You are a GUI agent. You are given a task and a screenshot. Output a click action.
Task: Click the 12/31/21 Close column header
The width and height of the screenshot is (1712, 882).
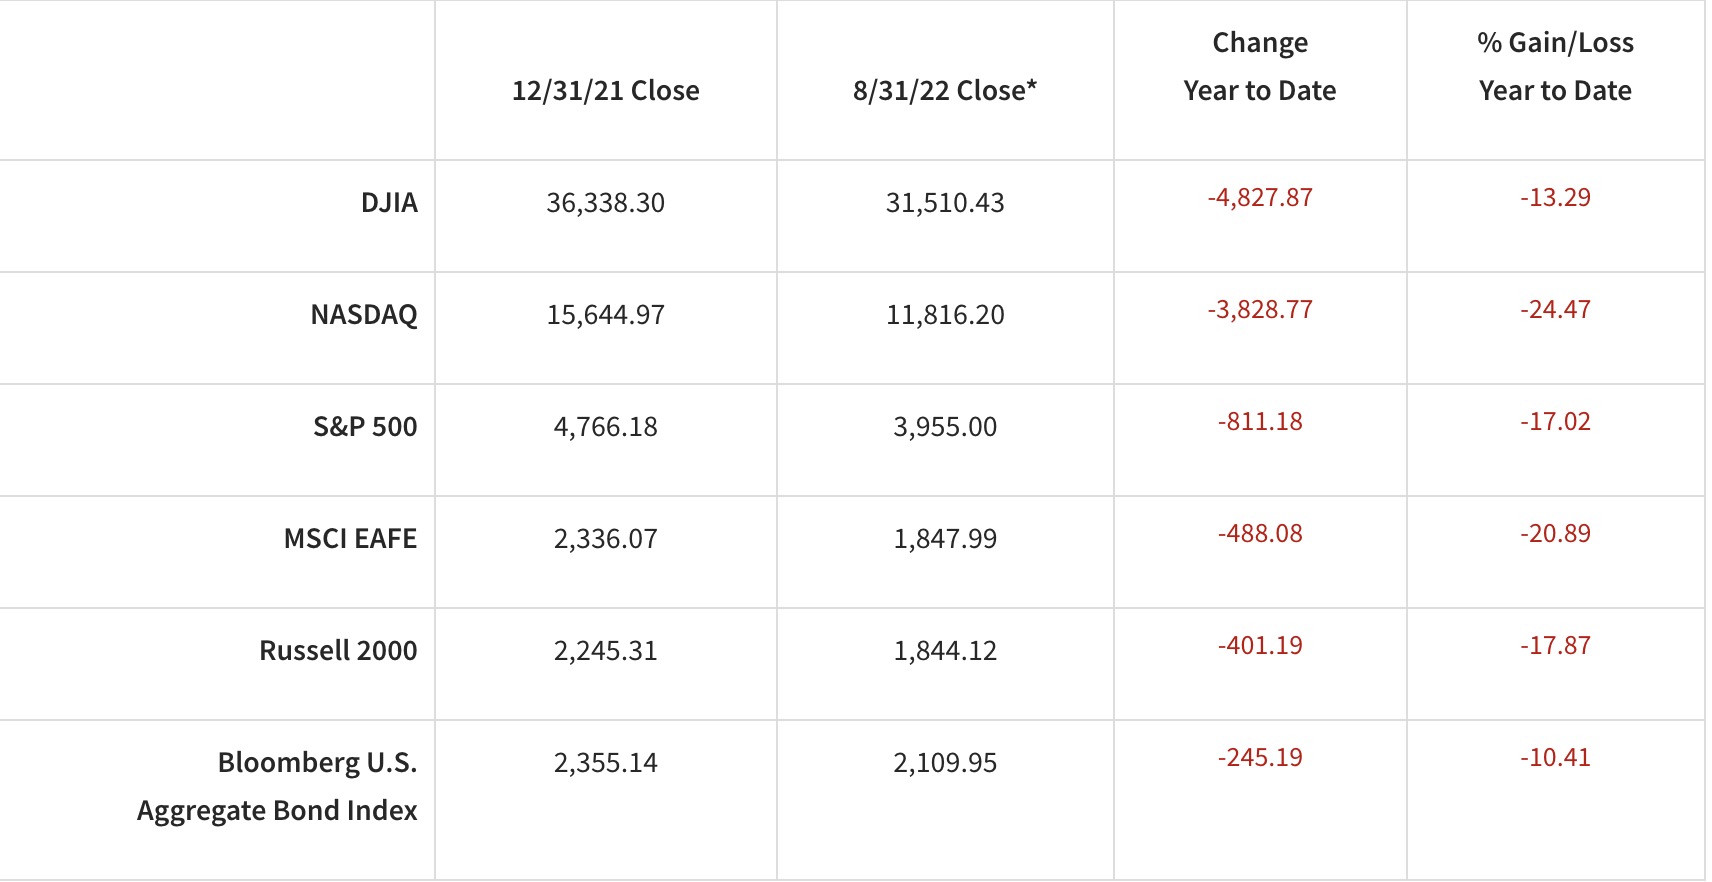click(605, 91)
